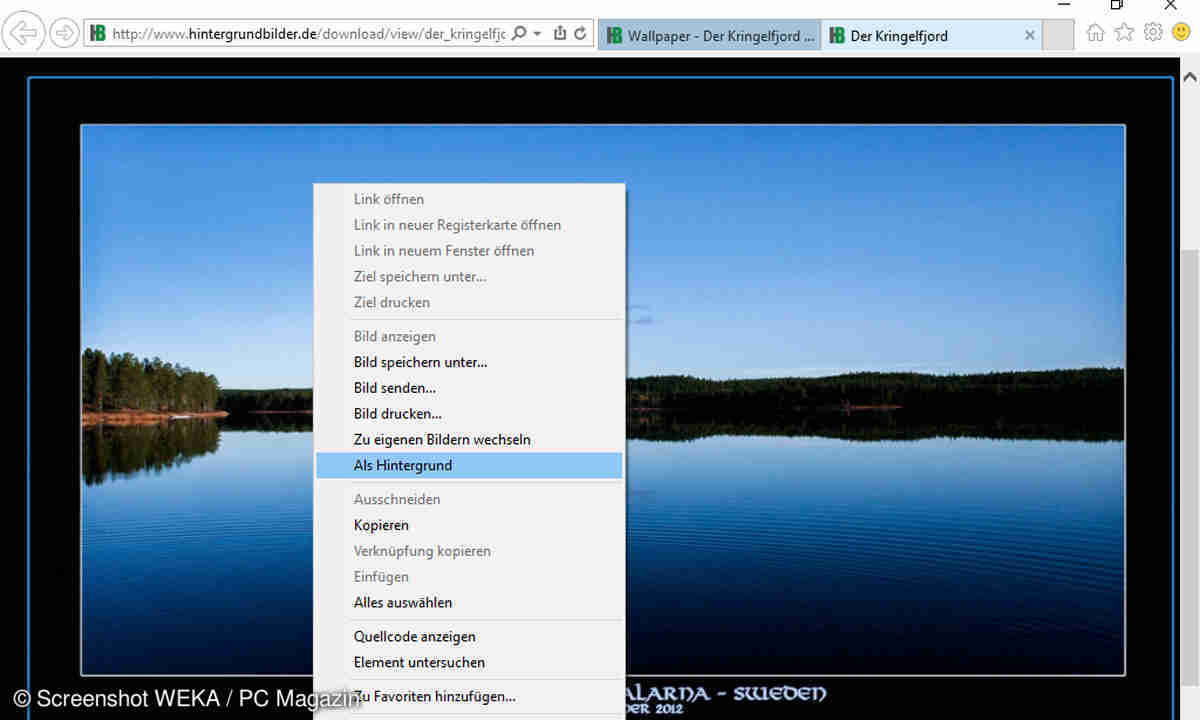Viewport: 1200px width, 720px height.
Task: Choose 'Bild speichern unter...' from context menu
Action: tap(420, 362)
